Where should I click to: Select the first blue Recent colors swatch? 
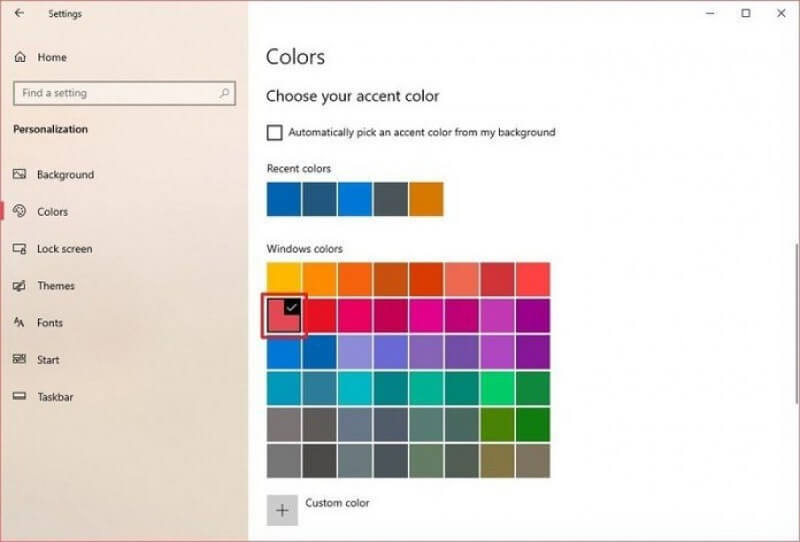click(x=284, y=199)
